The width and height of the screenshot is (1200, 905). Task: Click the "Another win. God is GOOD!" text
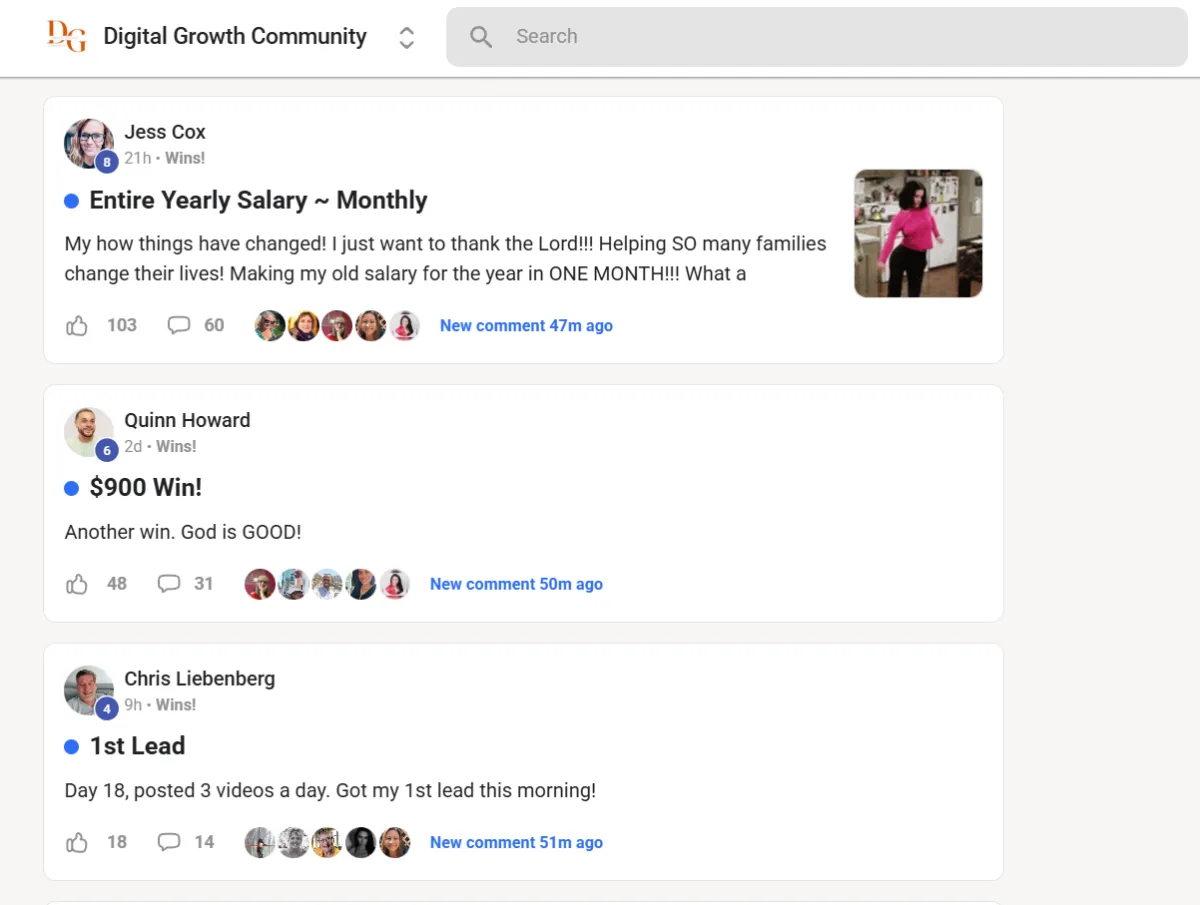(x=183, y=532)
